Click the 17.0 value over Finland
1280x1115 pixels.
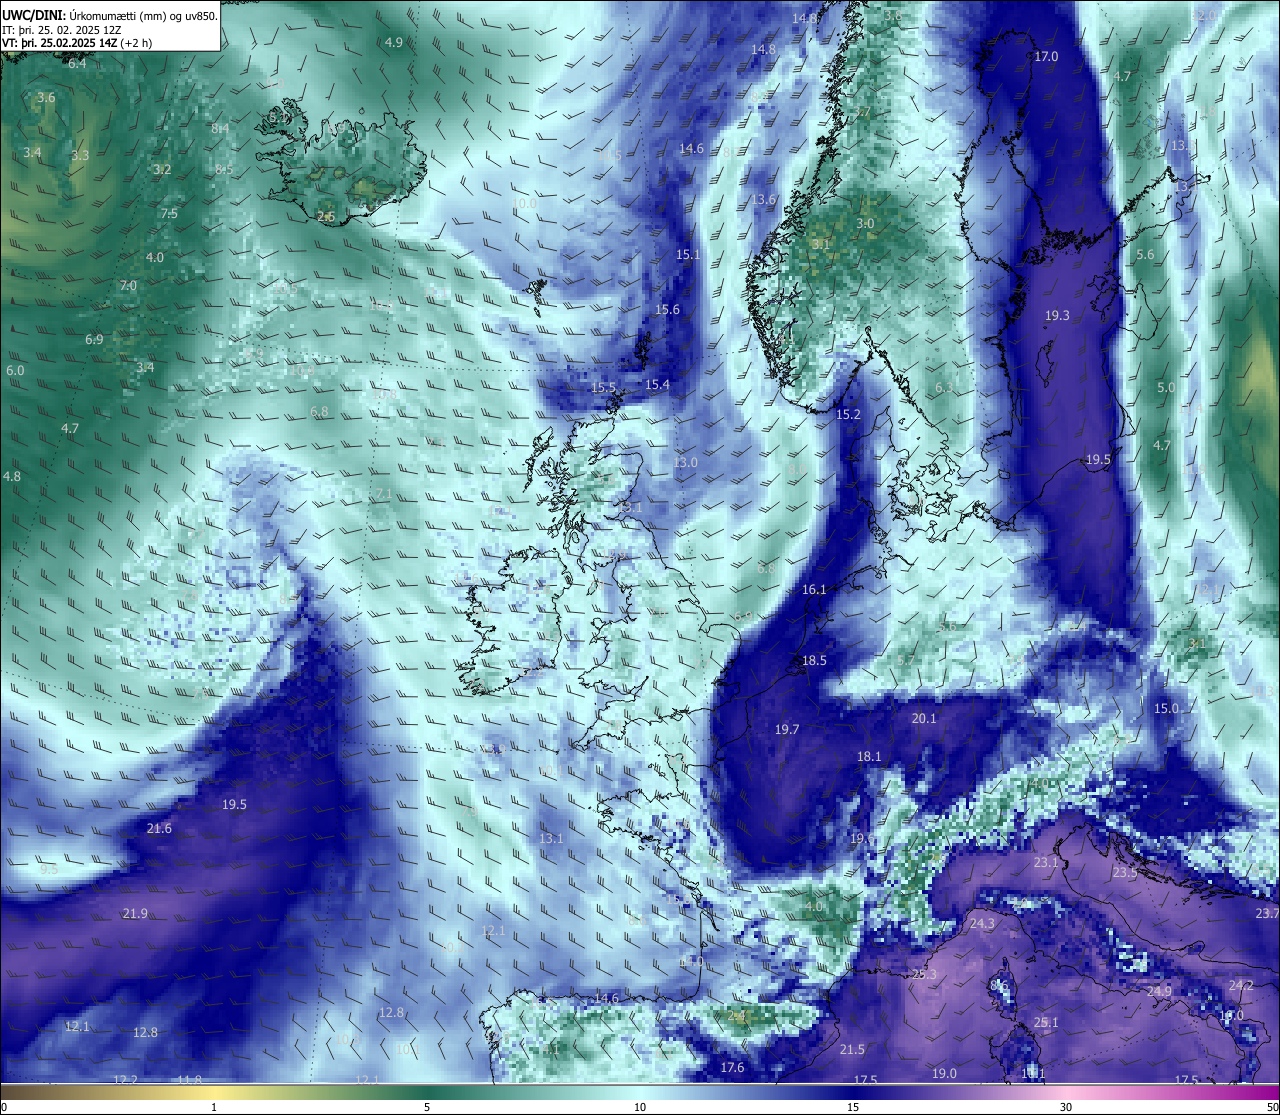(x=1046, y=56)
